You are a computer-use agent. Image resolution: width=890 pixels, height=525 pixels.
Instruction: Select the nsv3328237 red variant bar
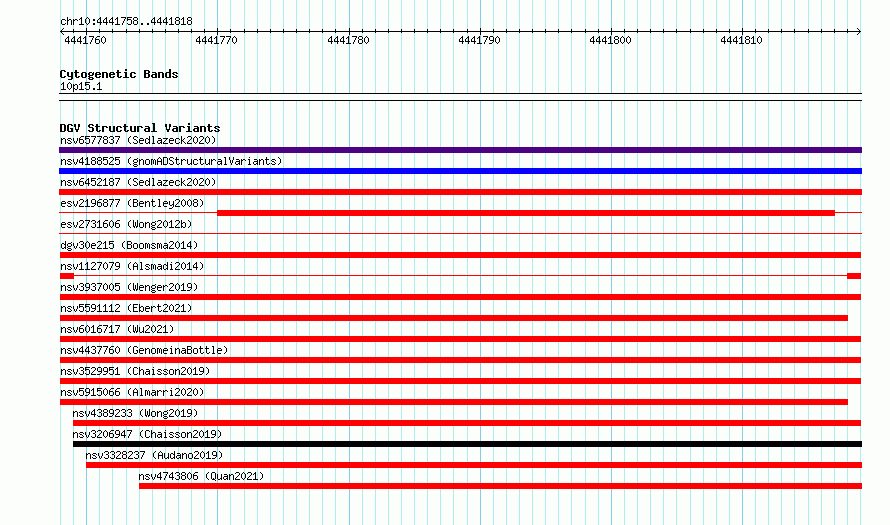point(474,465)
